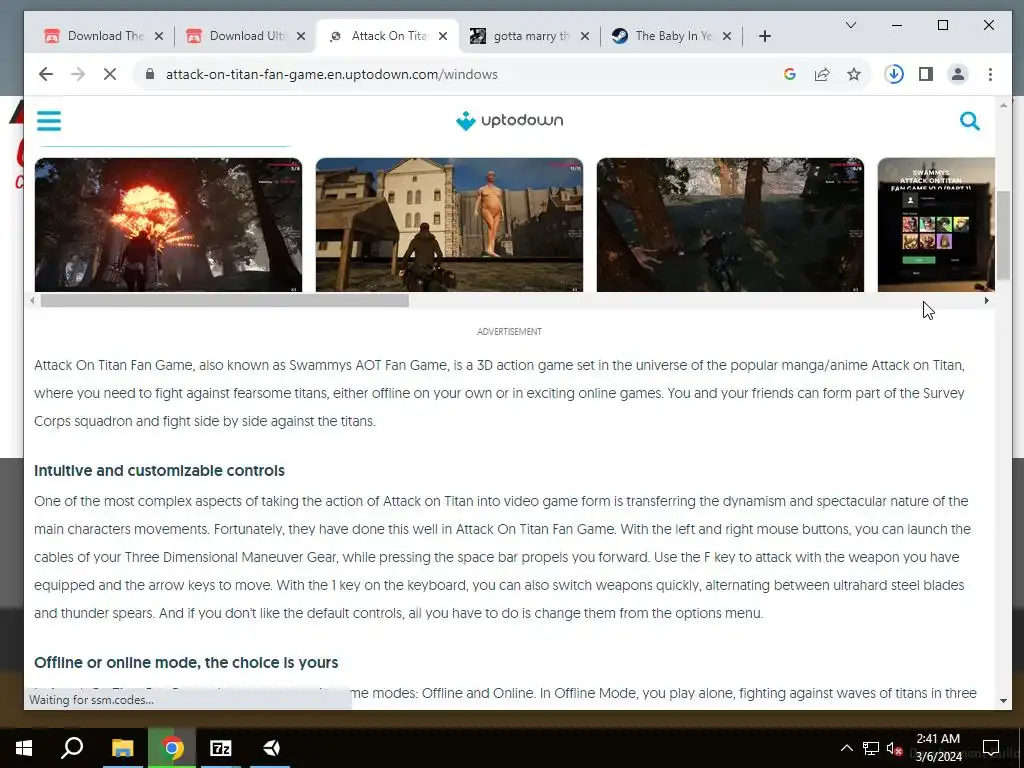The height and width of the screenshot is (768, 1024).
Task: Go back with the browser back arrow
Action: pyautogui.click(x=46, y=74)
